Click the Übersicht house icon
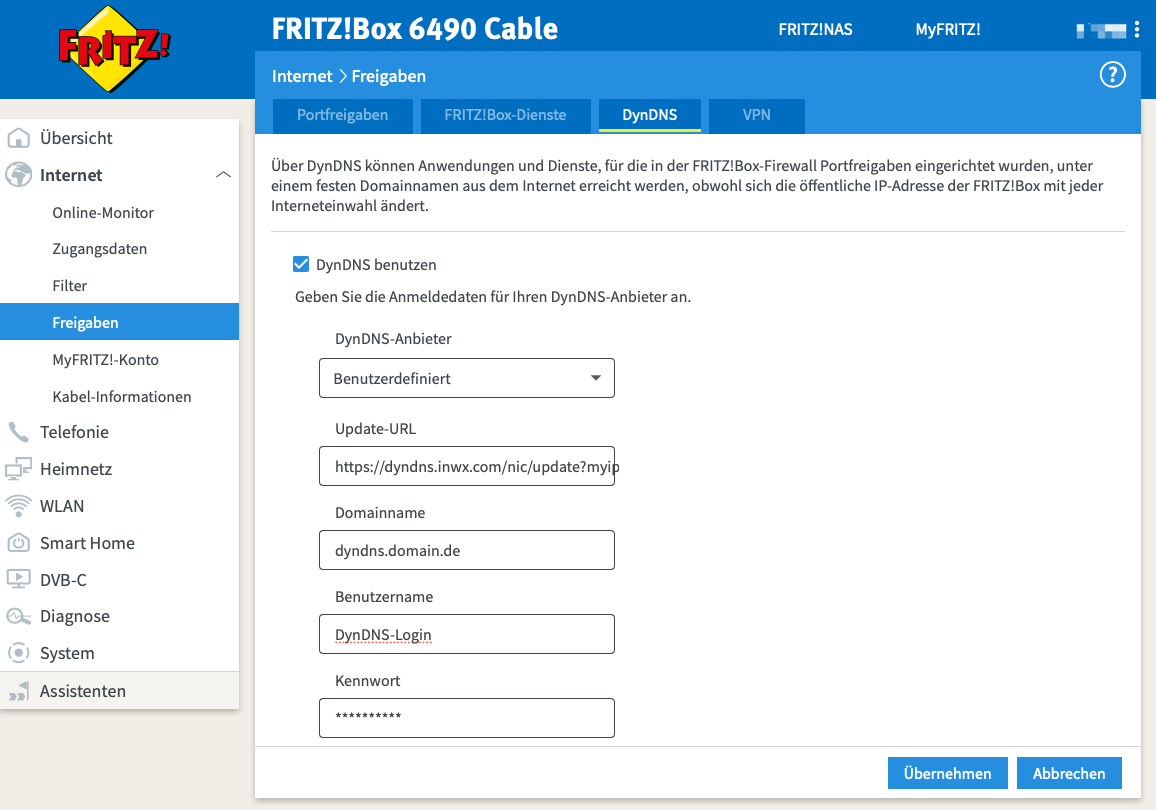Viewport: 1156px width, 810px height. click(18, 138)
